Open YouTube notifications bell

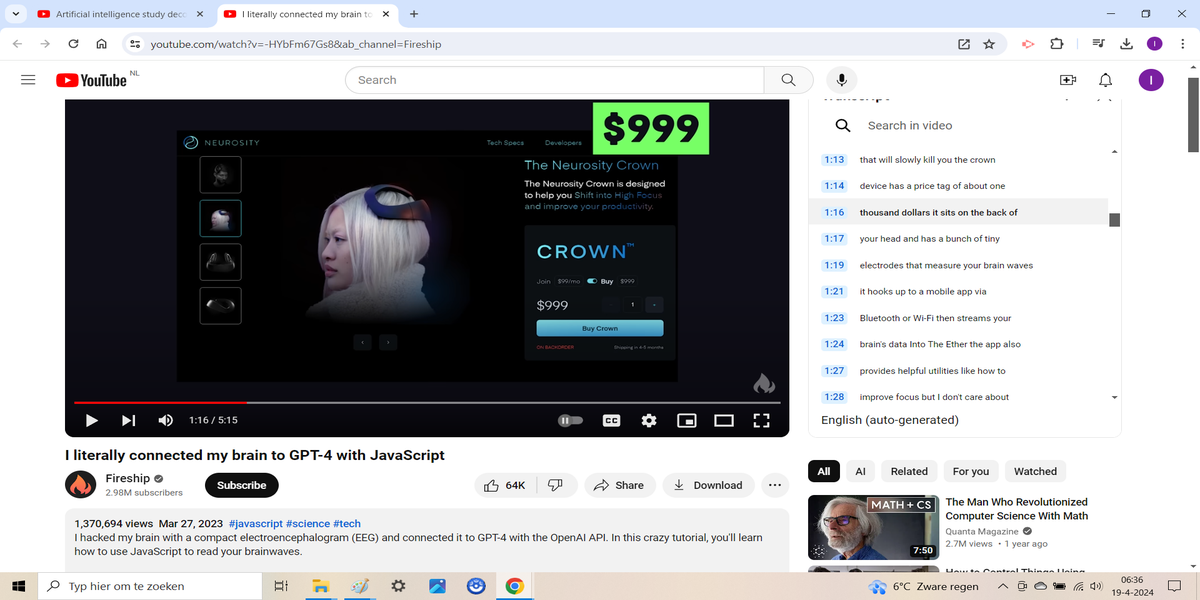coord(1105,80)
